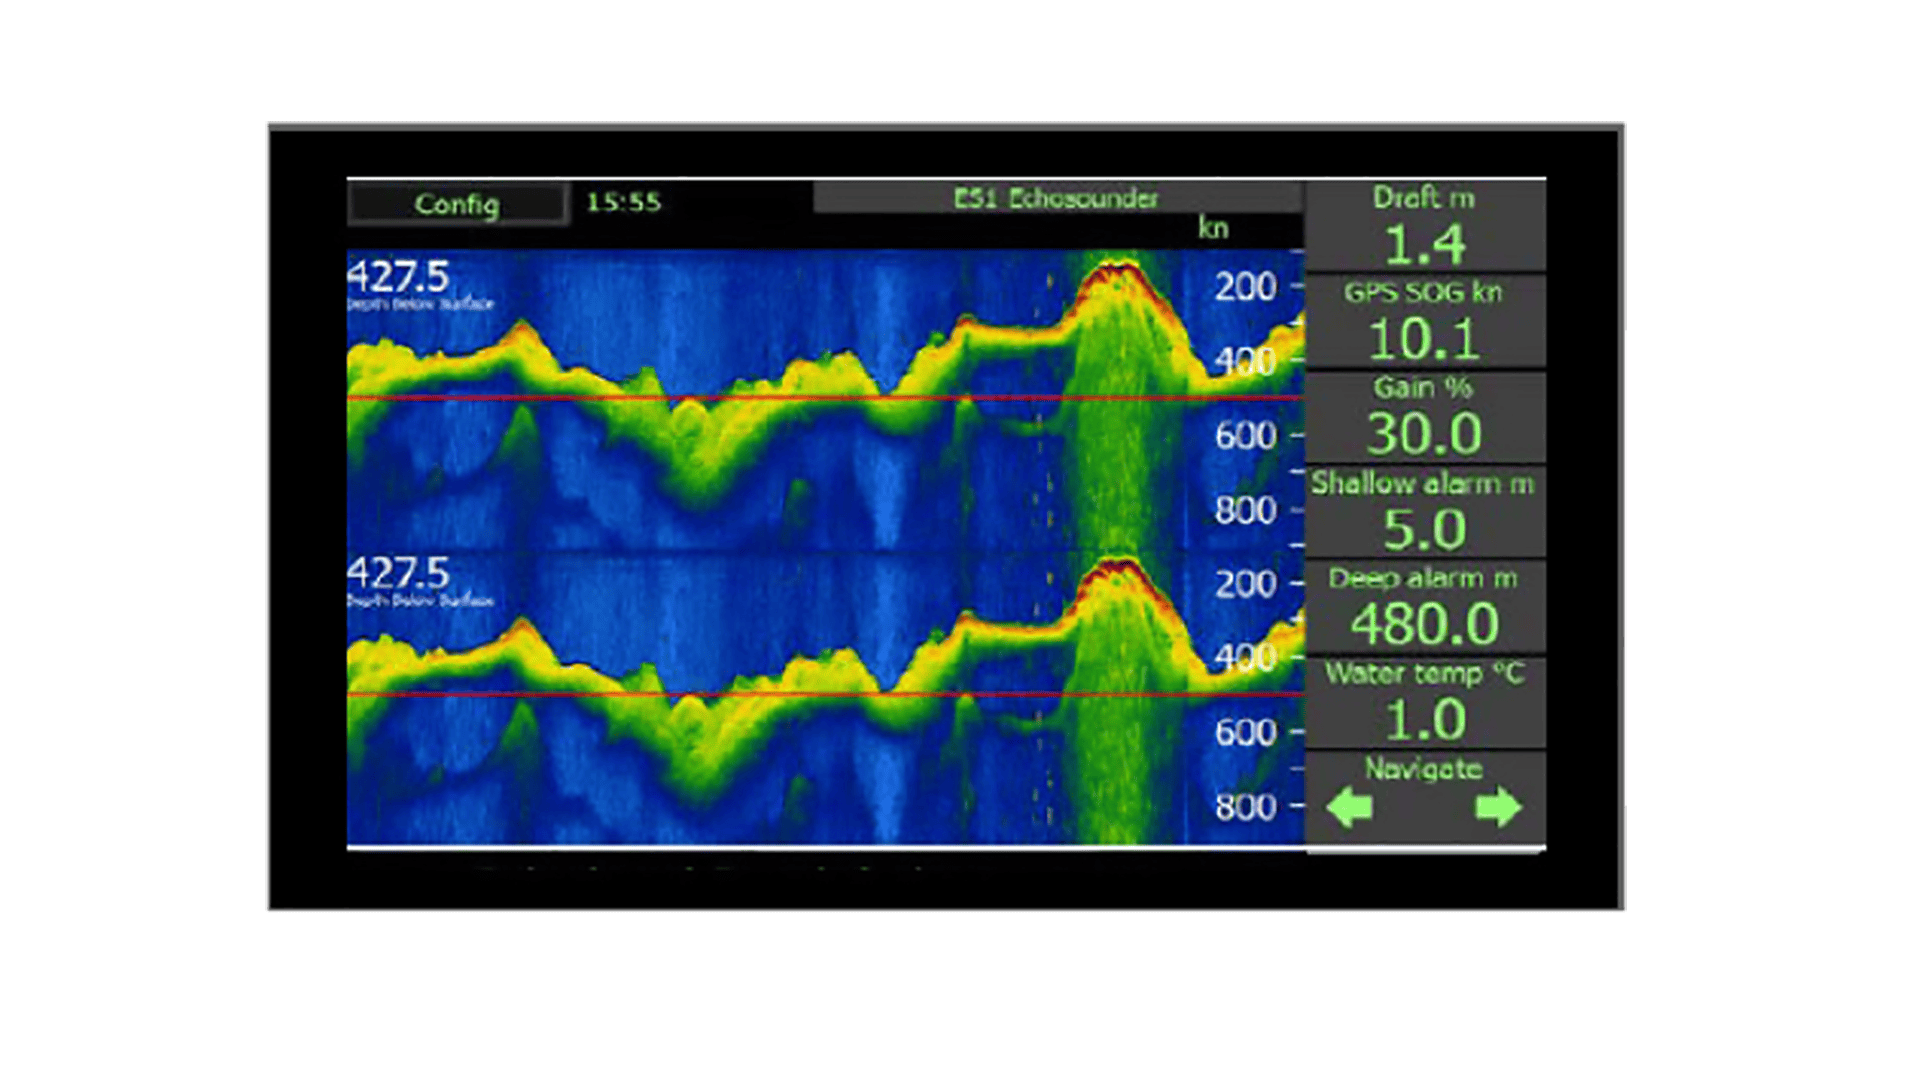Click the 800 mark on the lower depth scale
Viewport: 1920px width, 1080px height.
pos(1245,807)
